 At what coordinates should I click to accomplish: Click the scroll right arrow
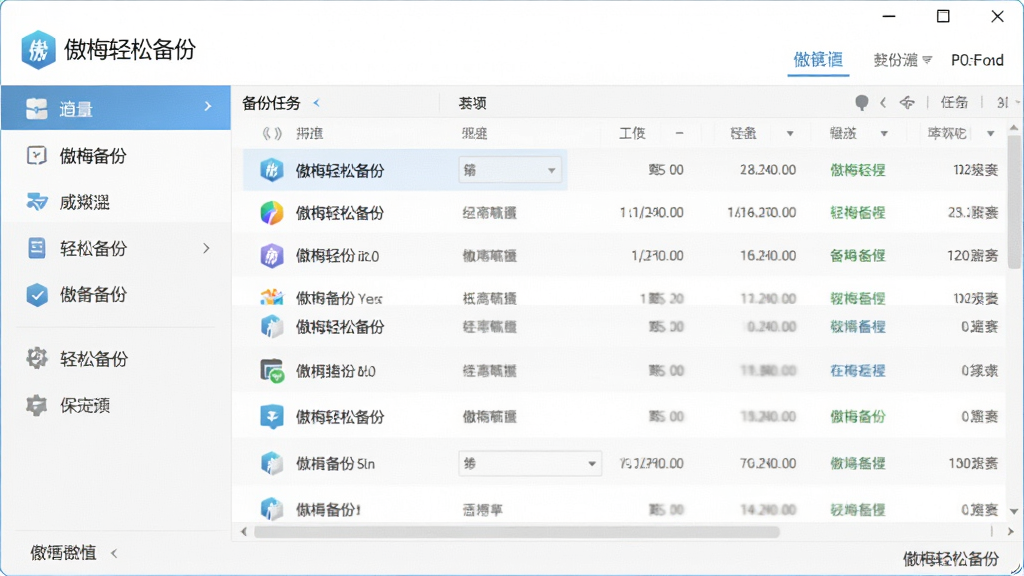[x=1011, y=532]
